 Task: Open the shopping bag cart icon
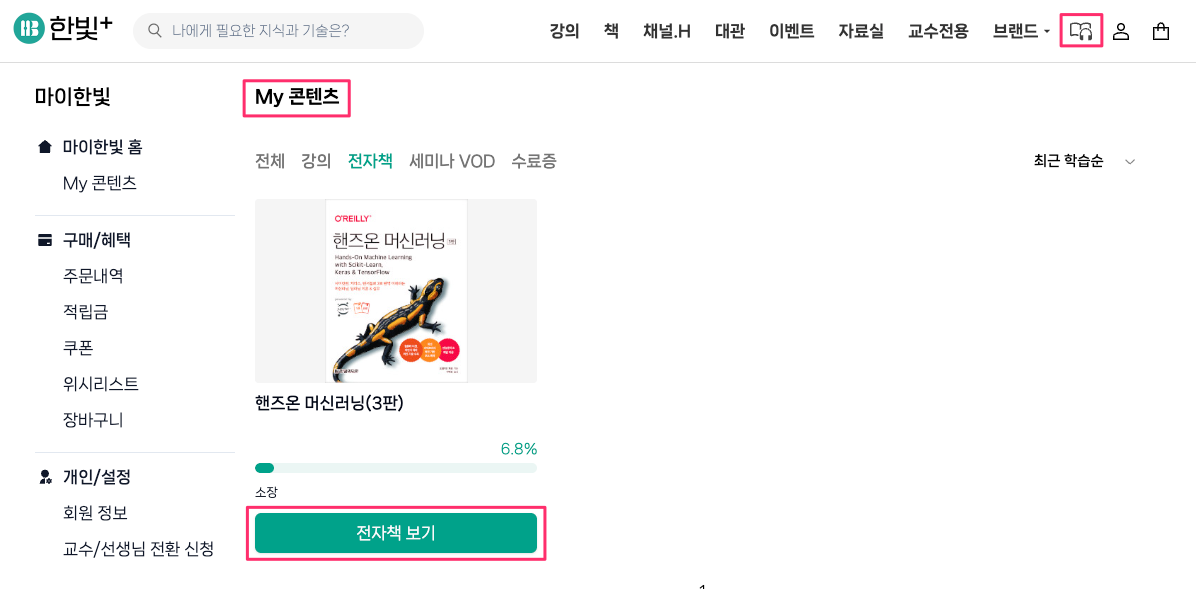tap(1161, 31)
